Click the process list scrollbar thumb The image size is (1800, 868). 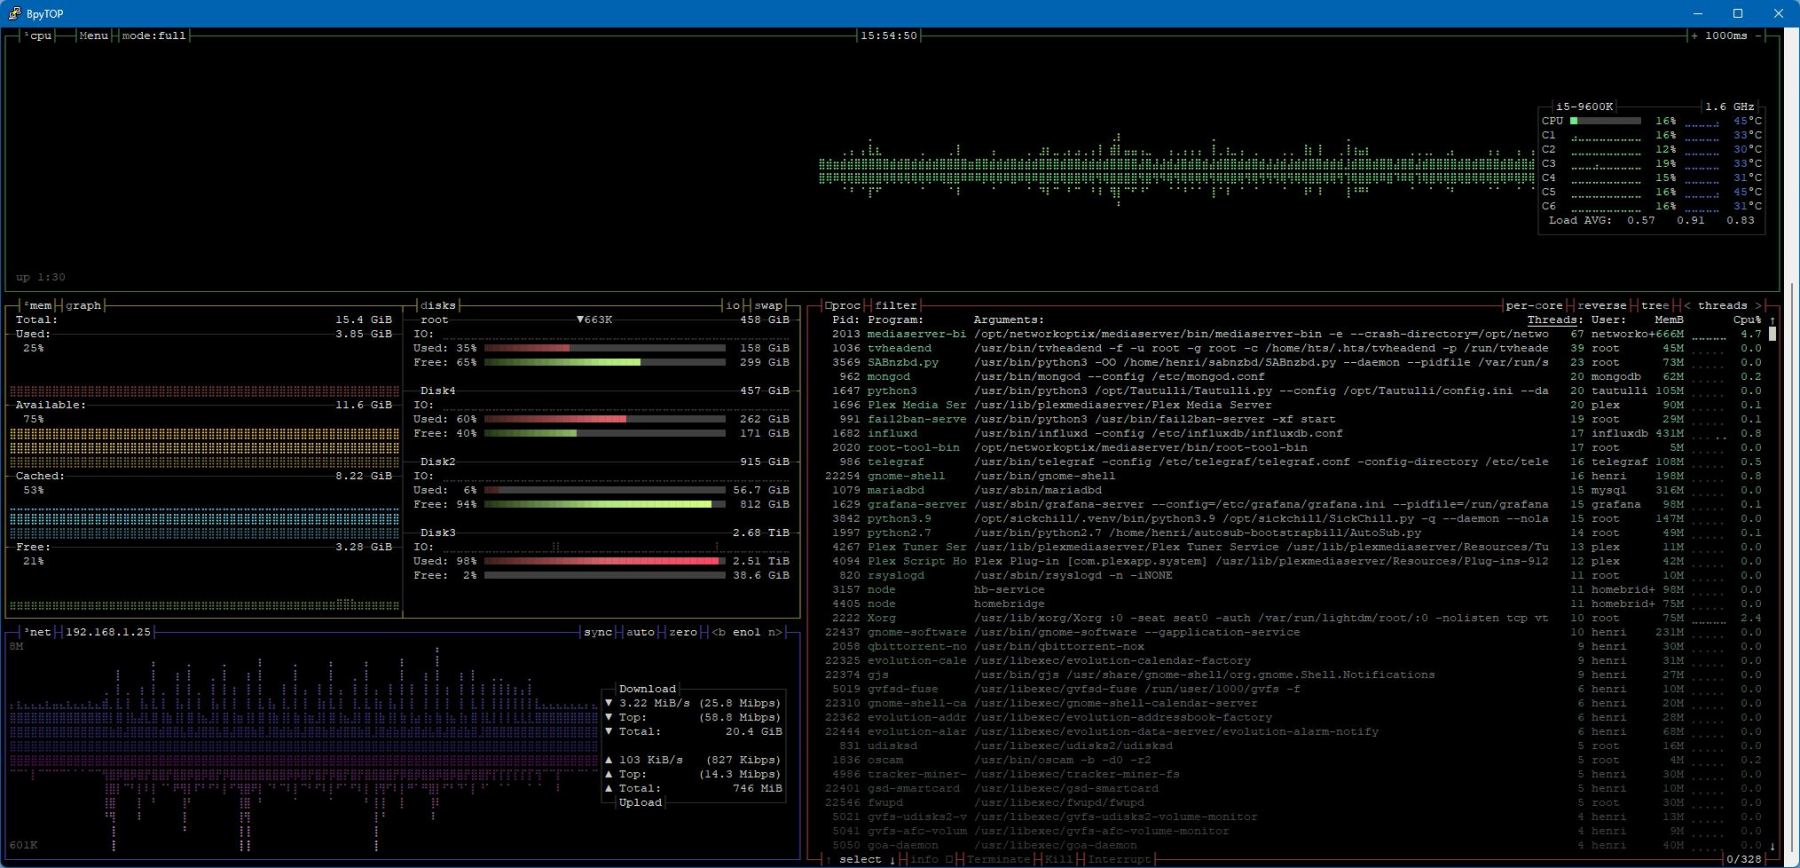[x=1772, y=334]
